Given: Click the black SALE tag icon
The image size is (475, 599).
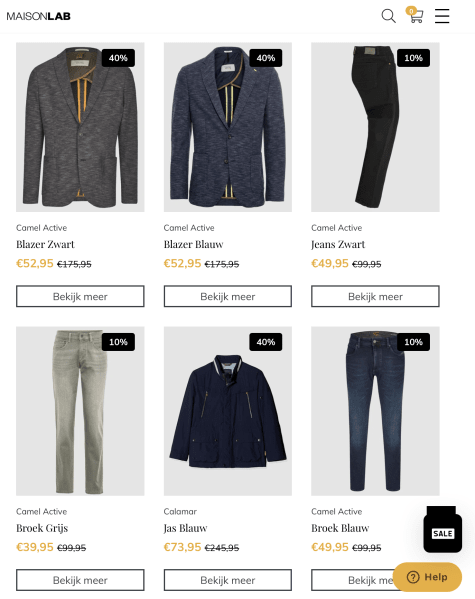Looking at the screenshot, I should pos(443,529).
